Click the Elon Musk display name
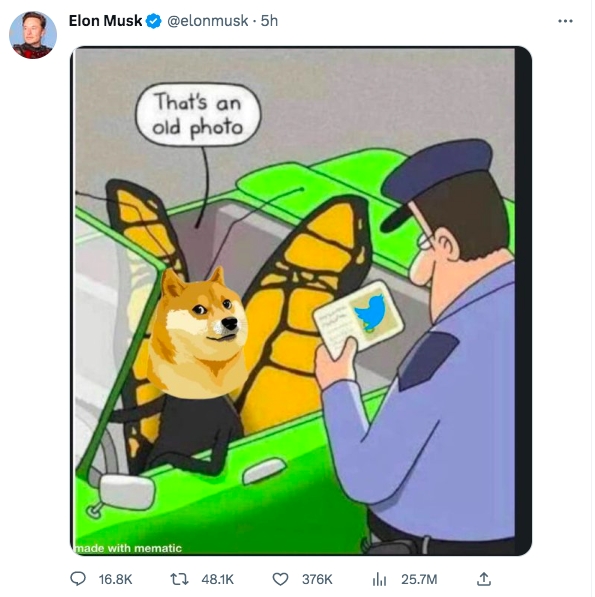This screenshot has height=597, width=595. click(105, 21)
